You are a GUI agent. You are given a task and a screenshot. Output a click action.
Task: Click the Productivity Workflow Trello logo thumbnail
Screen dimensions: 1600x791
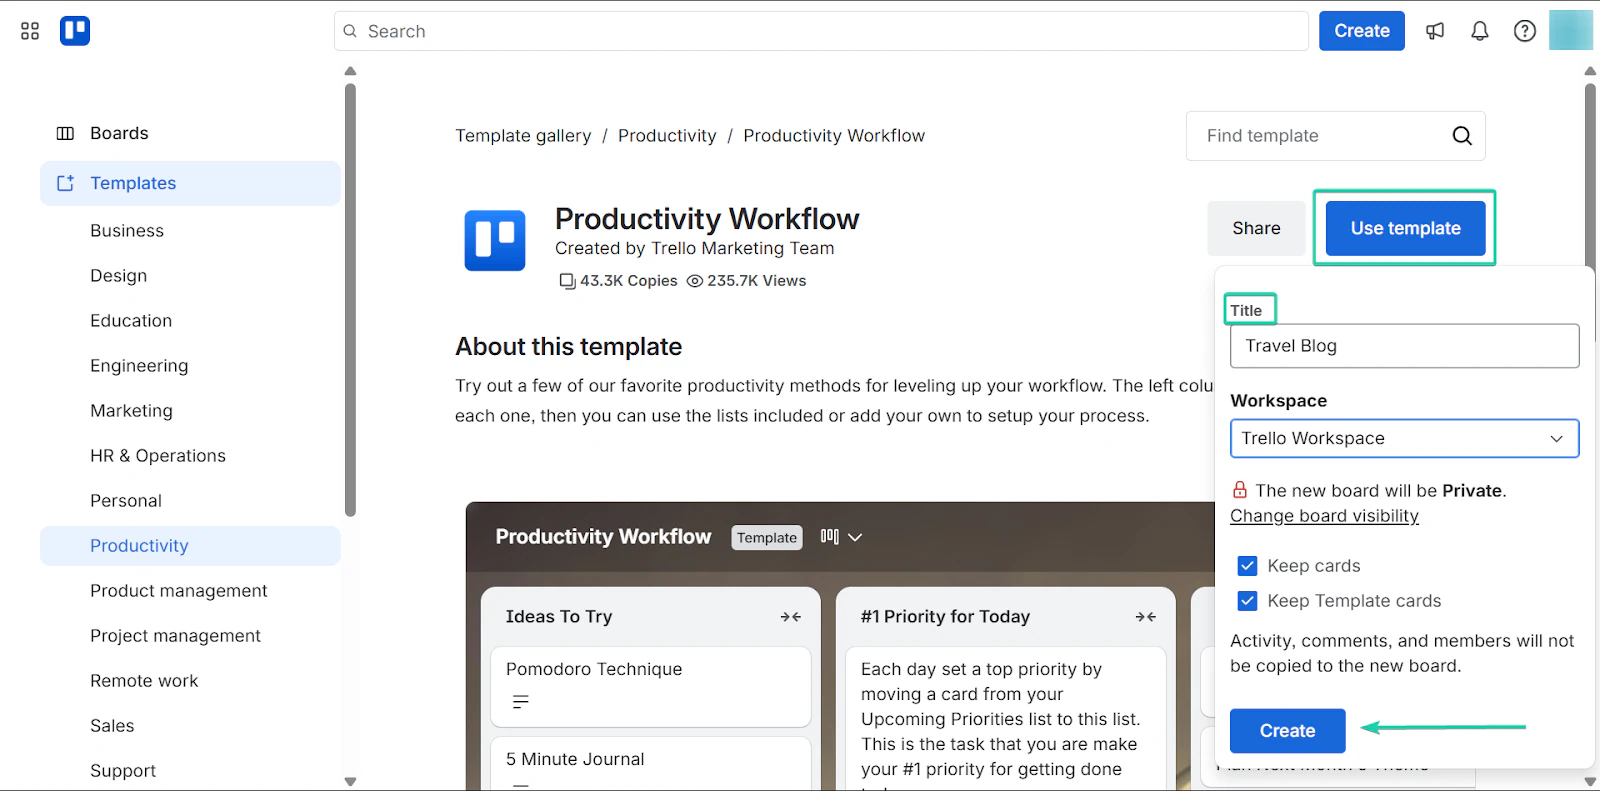495,241
